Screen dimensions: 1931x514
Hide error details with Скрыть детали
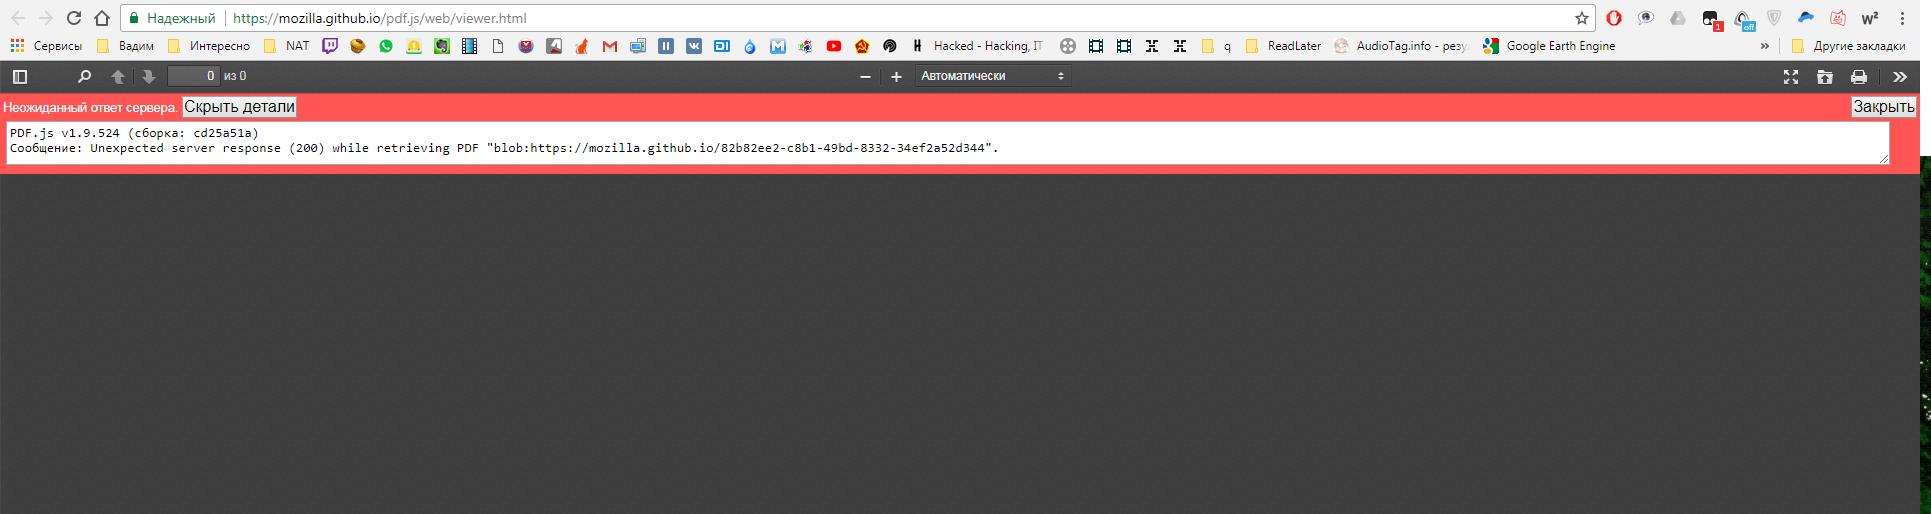239,107
